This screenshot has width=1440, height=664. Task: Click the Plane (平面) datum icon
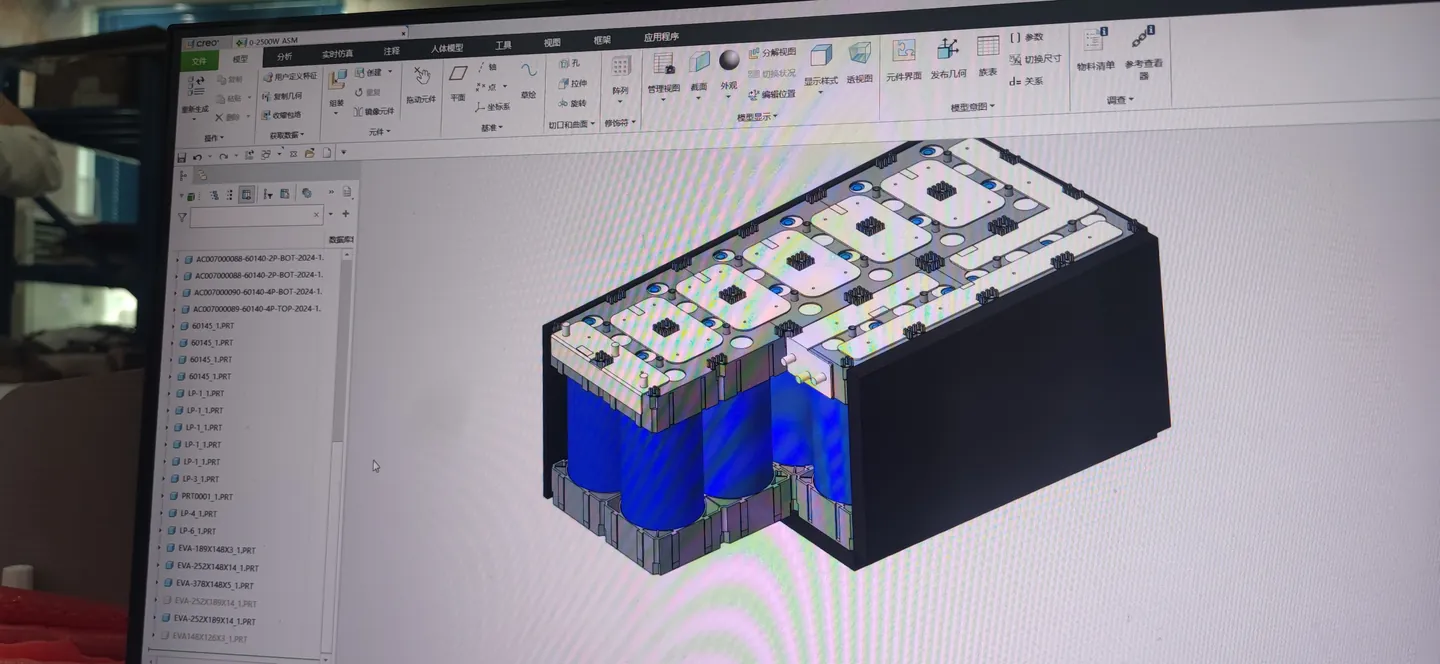[458, 74]
